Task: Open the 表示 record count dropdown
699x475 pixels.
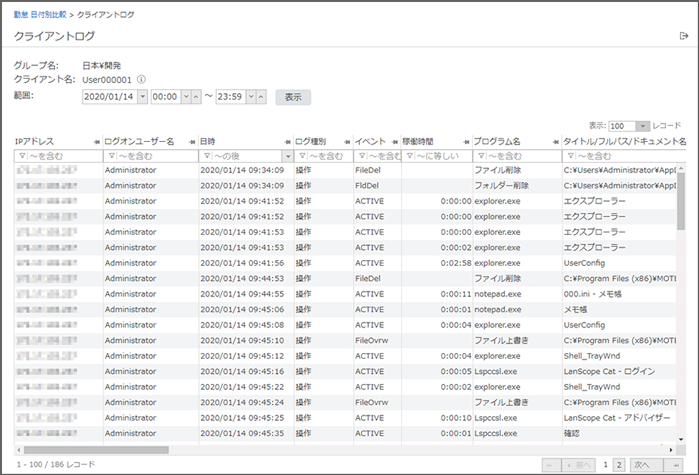Action: coord(642,126)
